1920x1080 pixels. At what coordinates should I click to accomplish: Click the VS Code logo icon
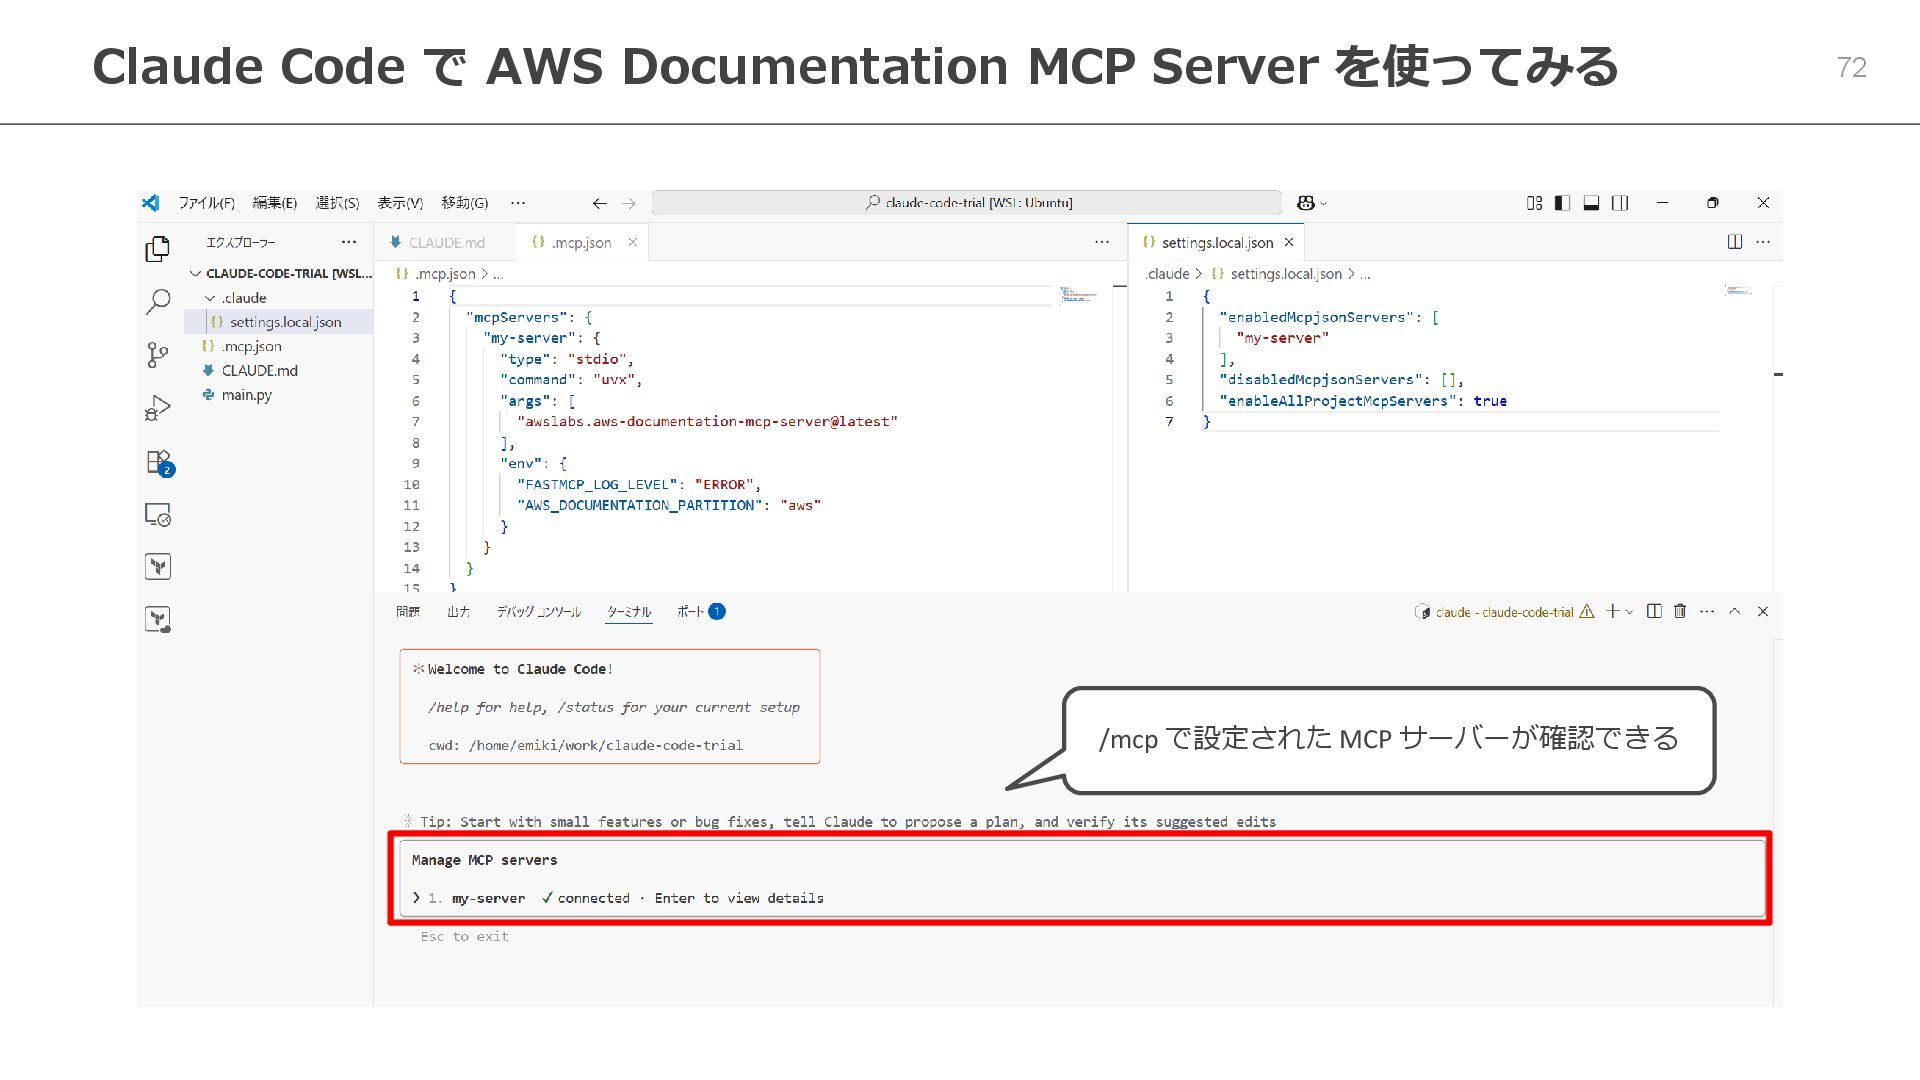[151, 203]
